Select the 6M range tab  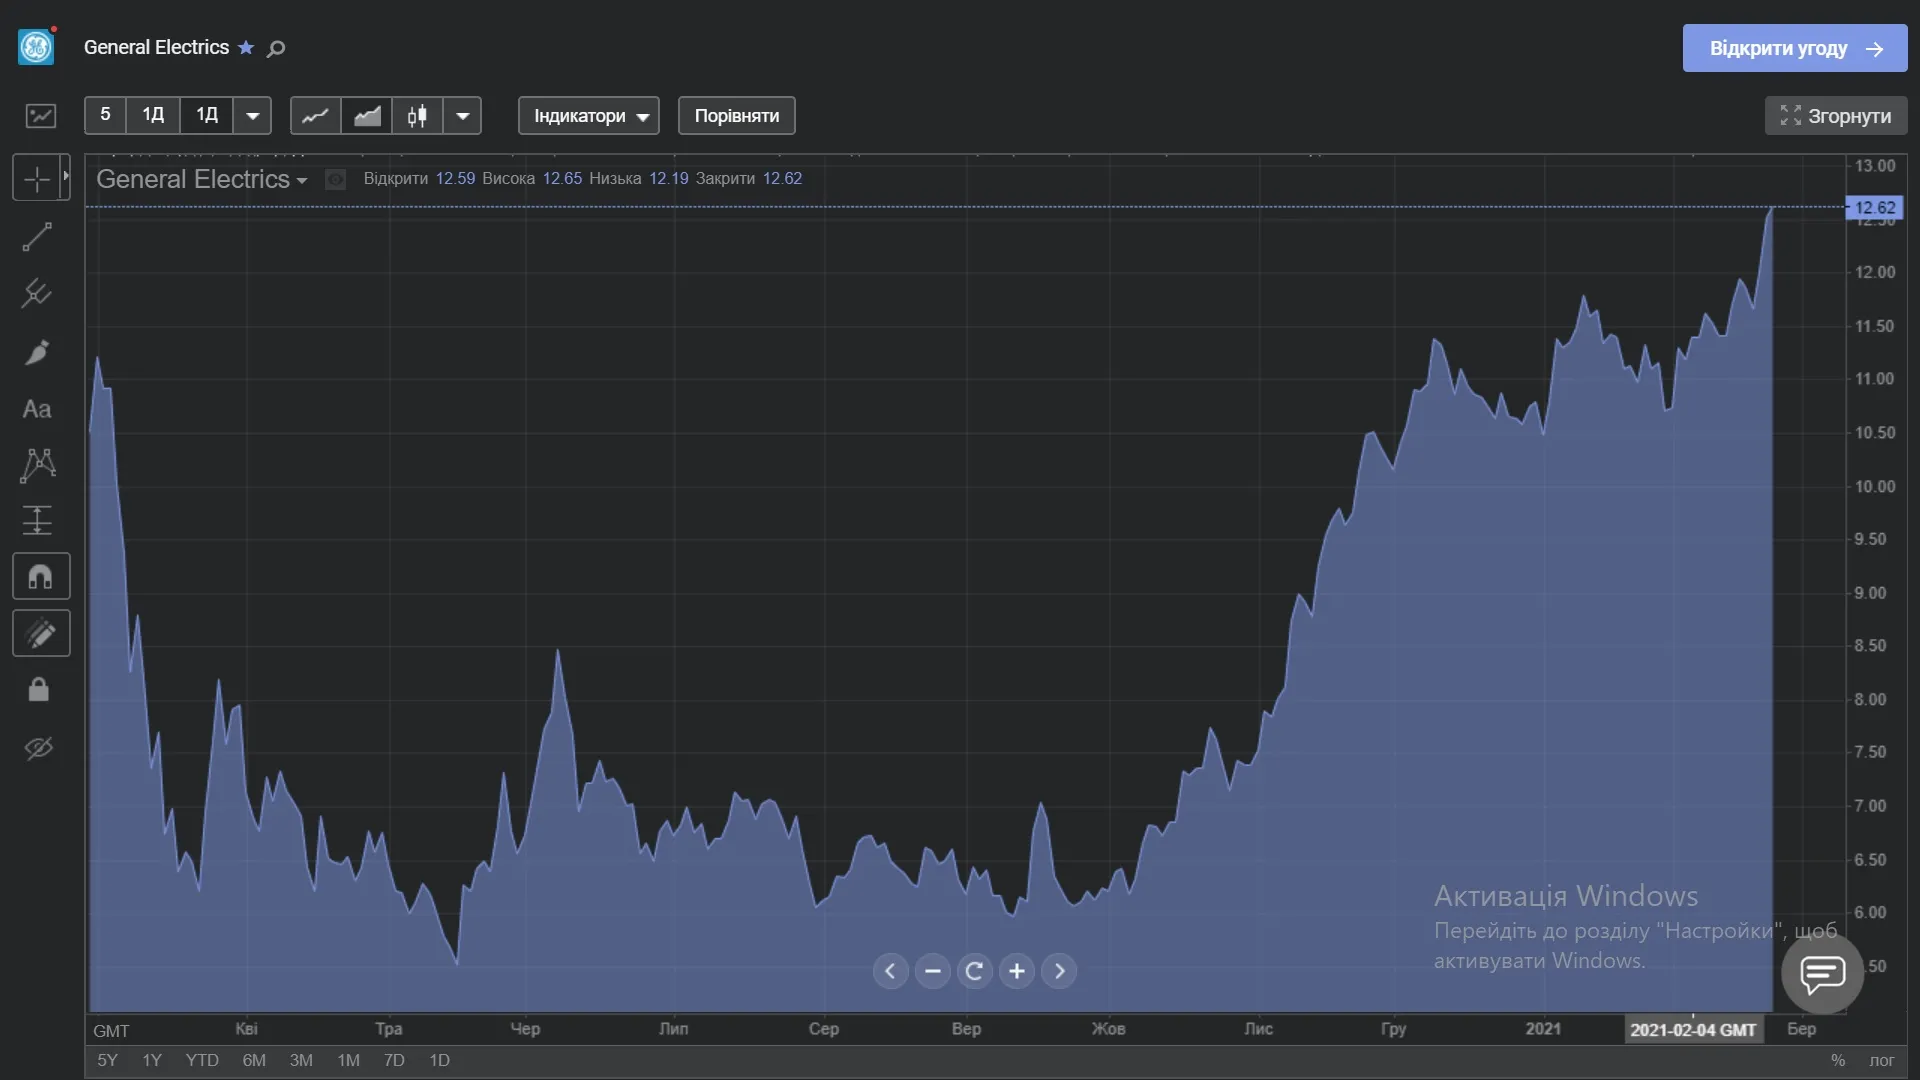click(254, 1060)
